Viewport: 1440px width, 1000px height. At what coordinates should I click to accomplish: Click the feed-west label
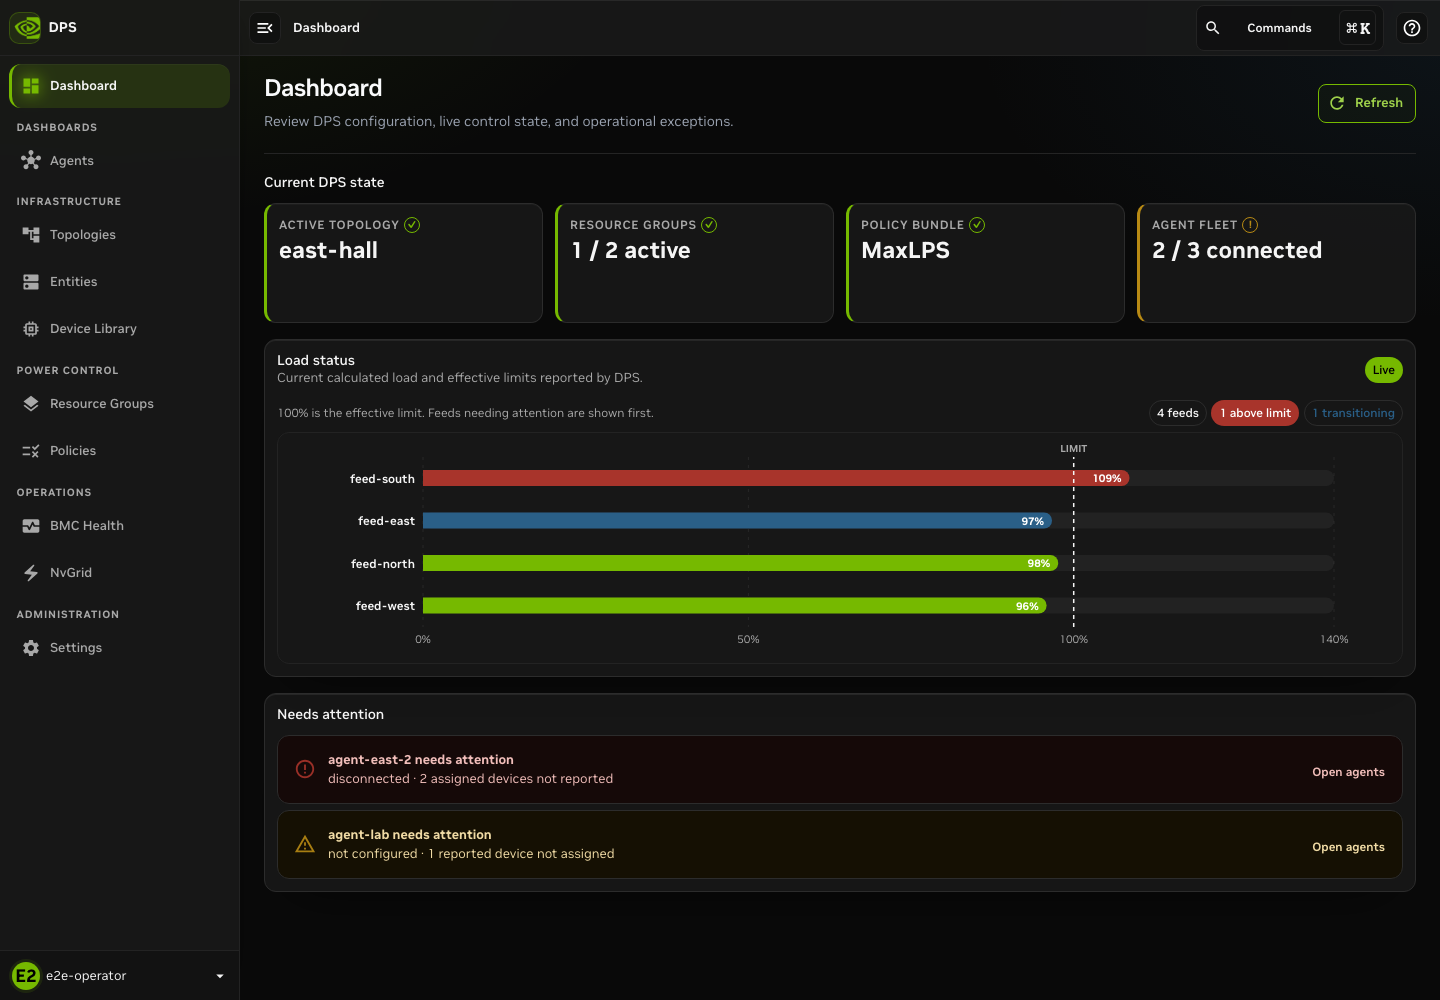click(x=385, y=606)
